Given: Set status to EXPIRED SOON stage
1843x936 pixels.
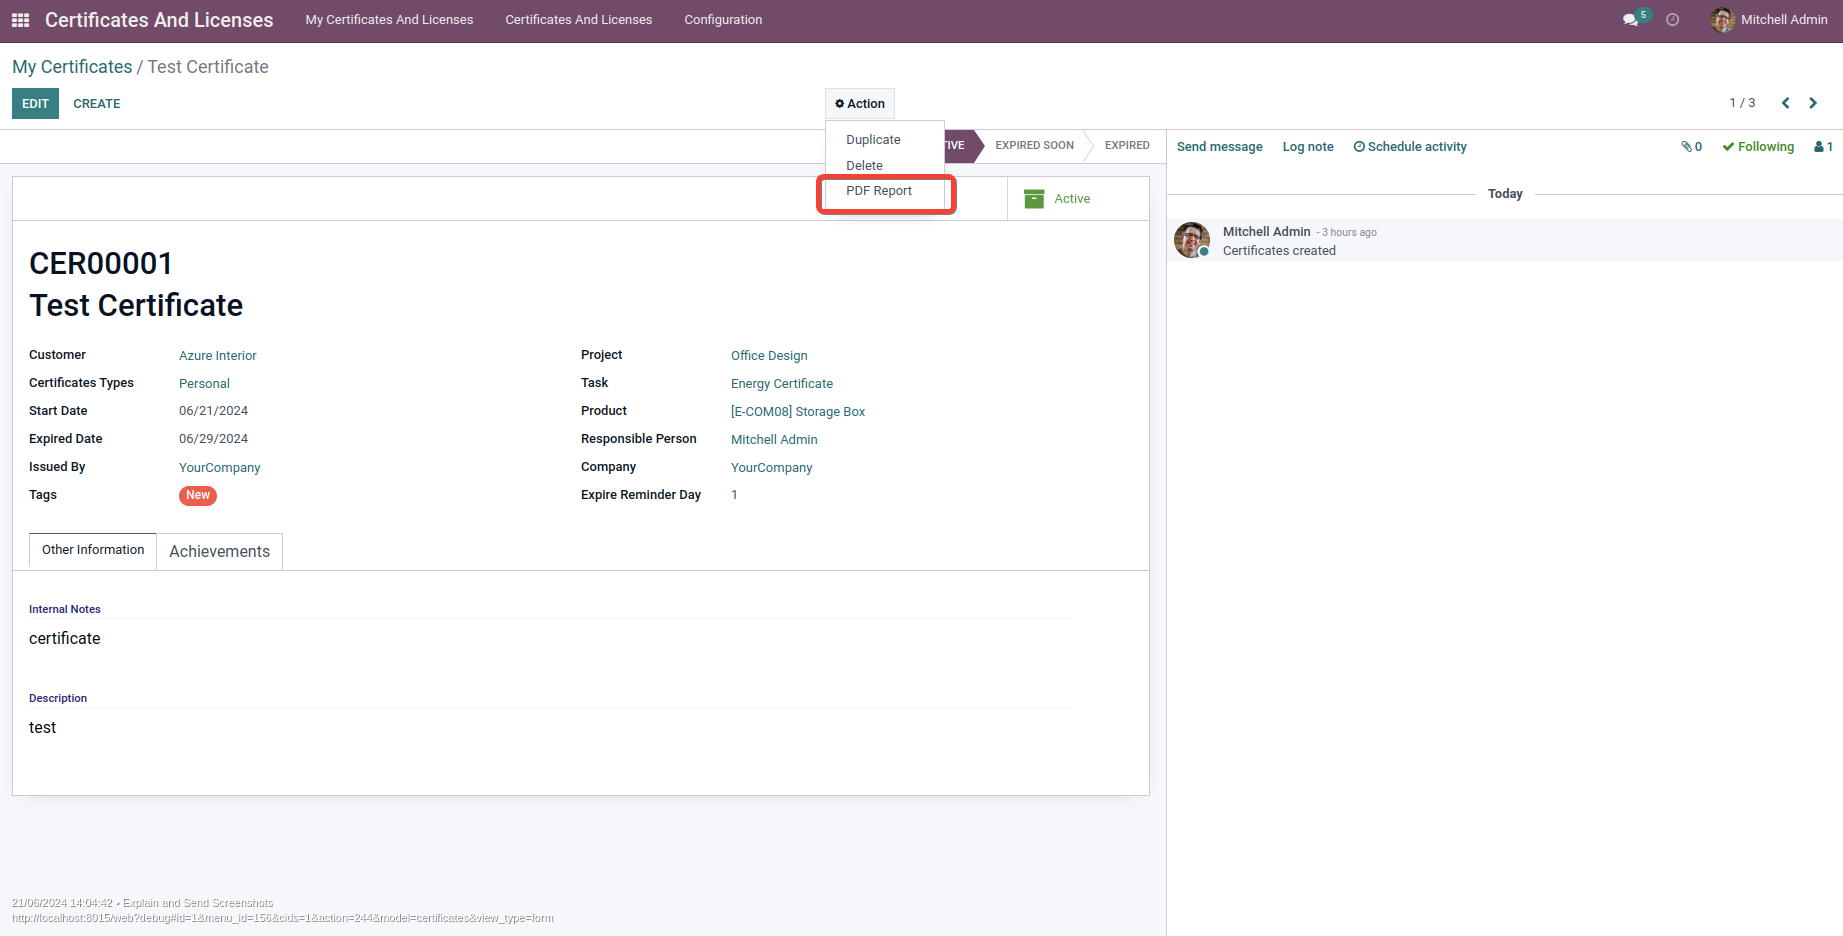Looking at the screenshot, I should click(1034, 146).
